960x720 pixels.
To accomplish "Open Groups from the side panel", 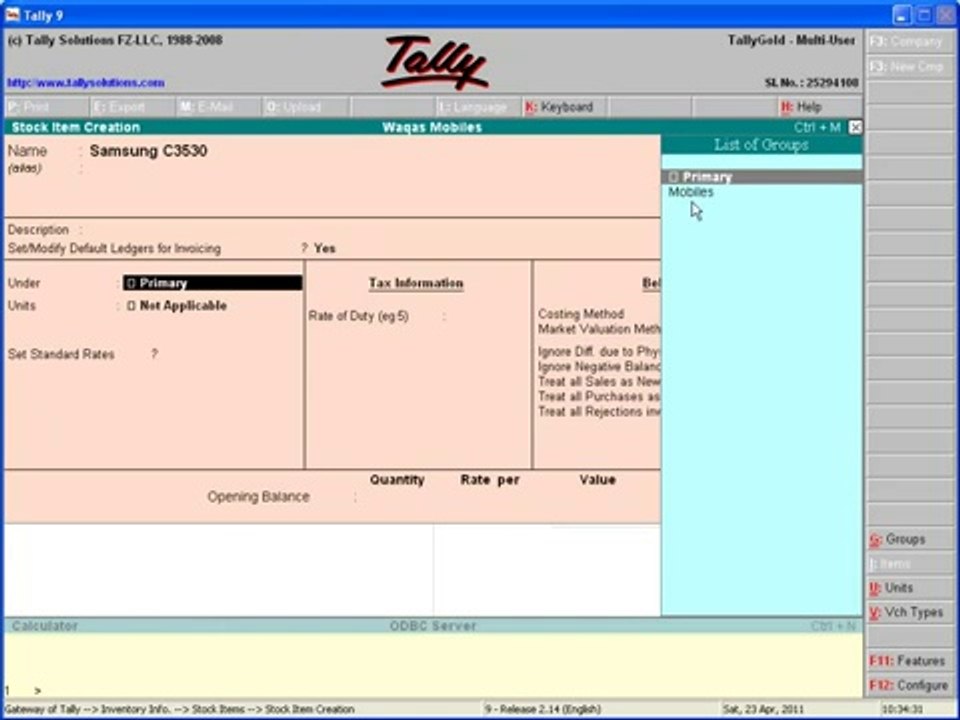I will click(910, 539).
